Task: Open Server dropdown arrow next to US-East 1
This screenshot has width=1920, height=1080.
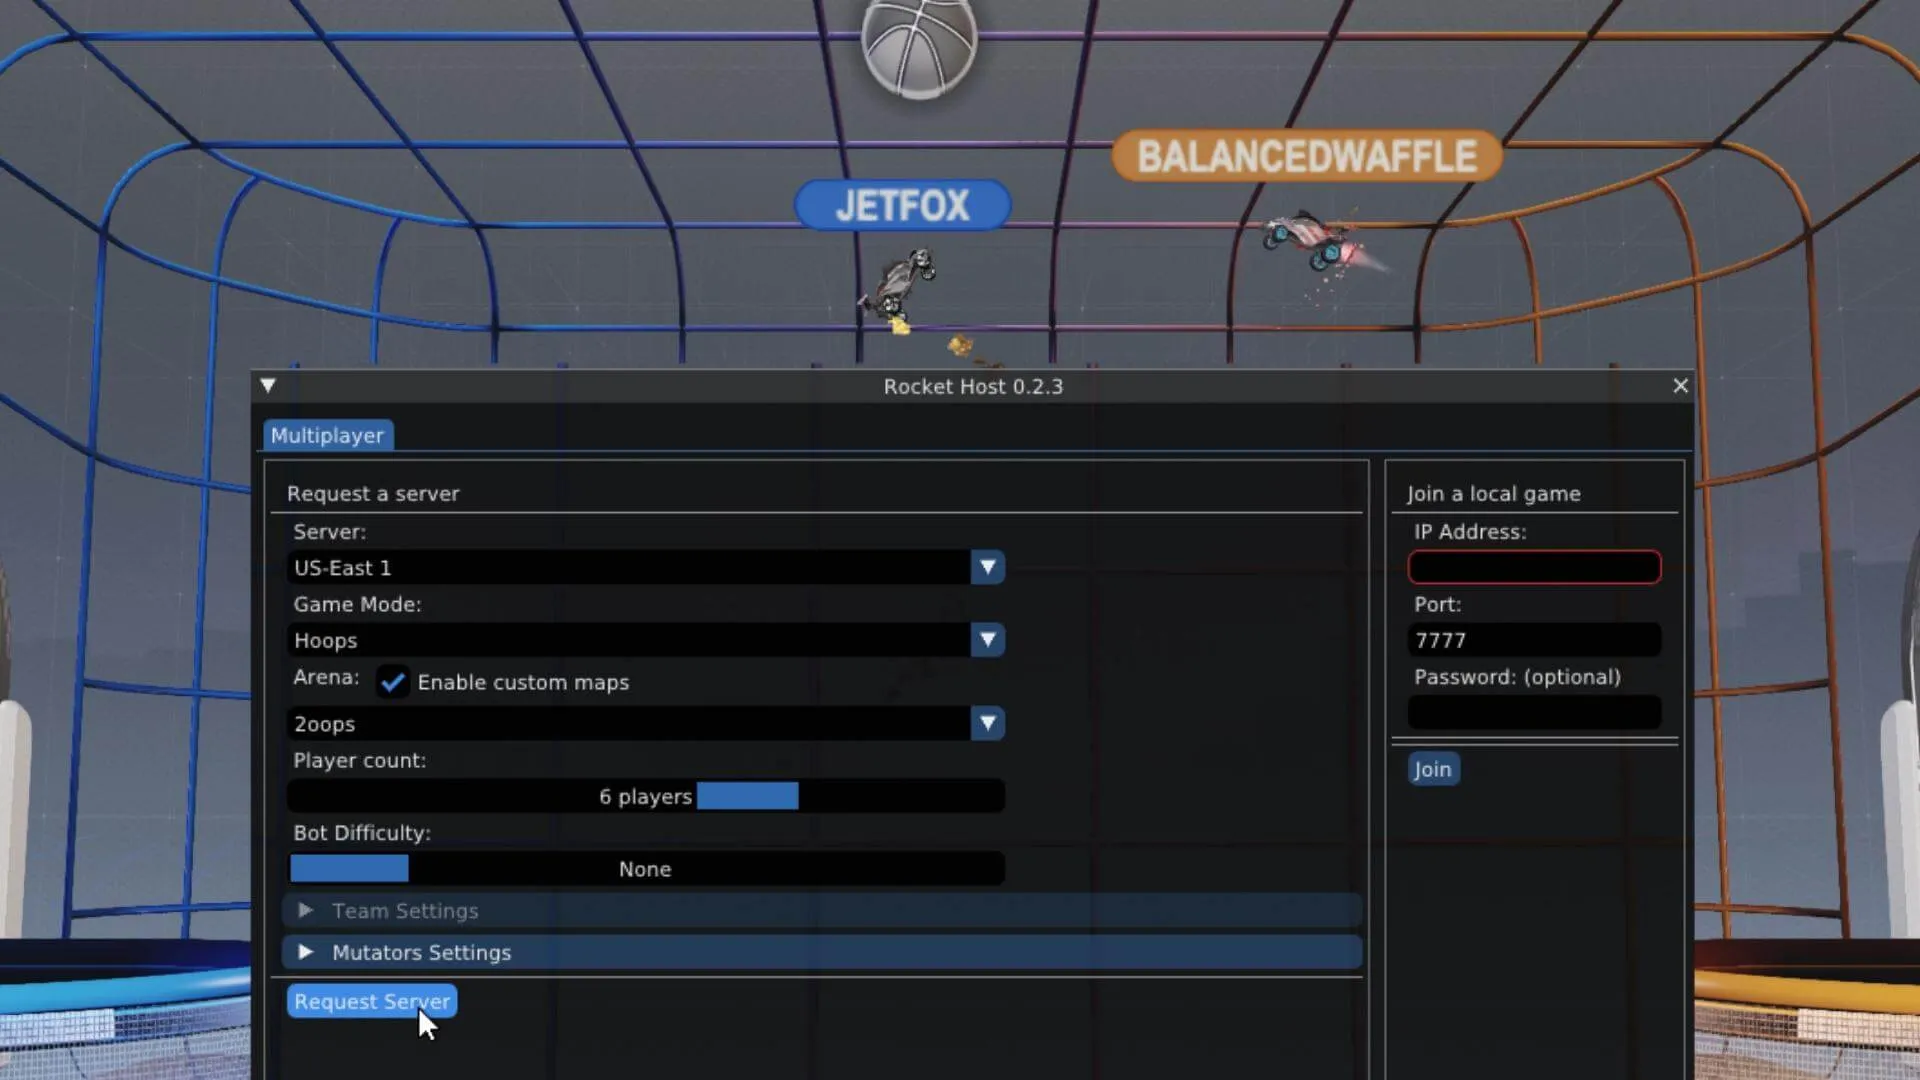Action: coord(987,568)
